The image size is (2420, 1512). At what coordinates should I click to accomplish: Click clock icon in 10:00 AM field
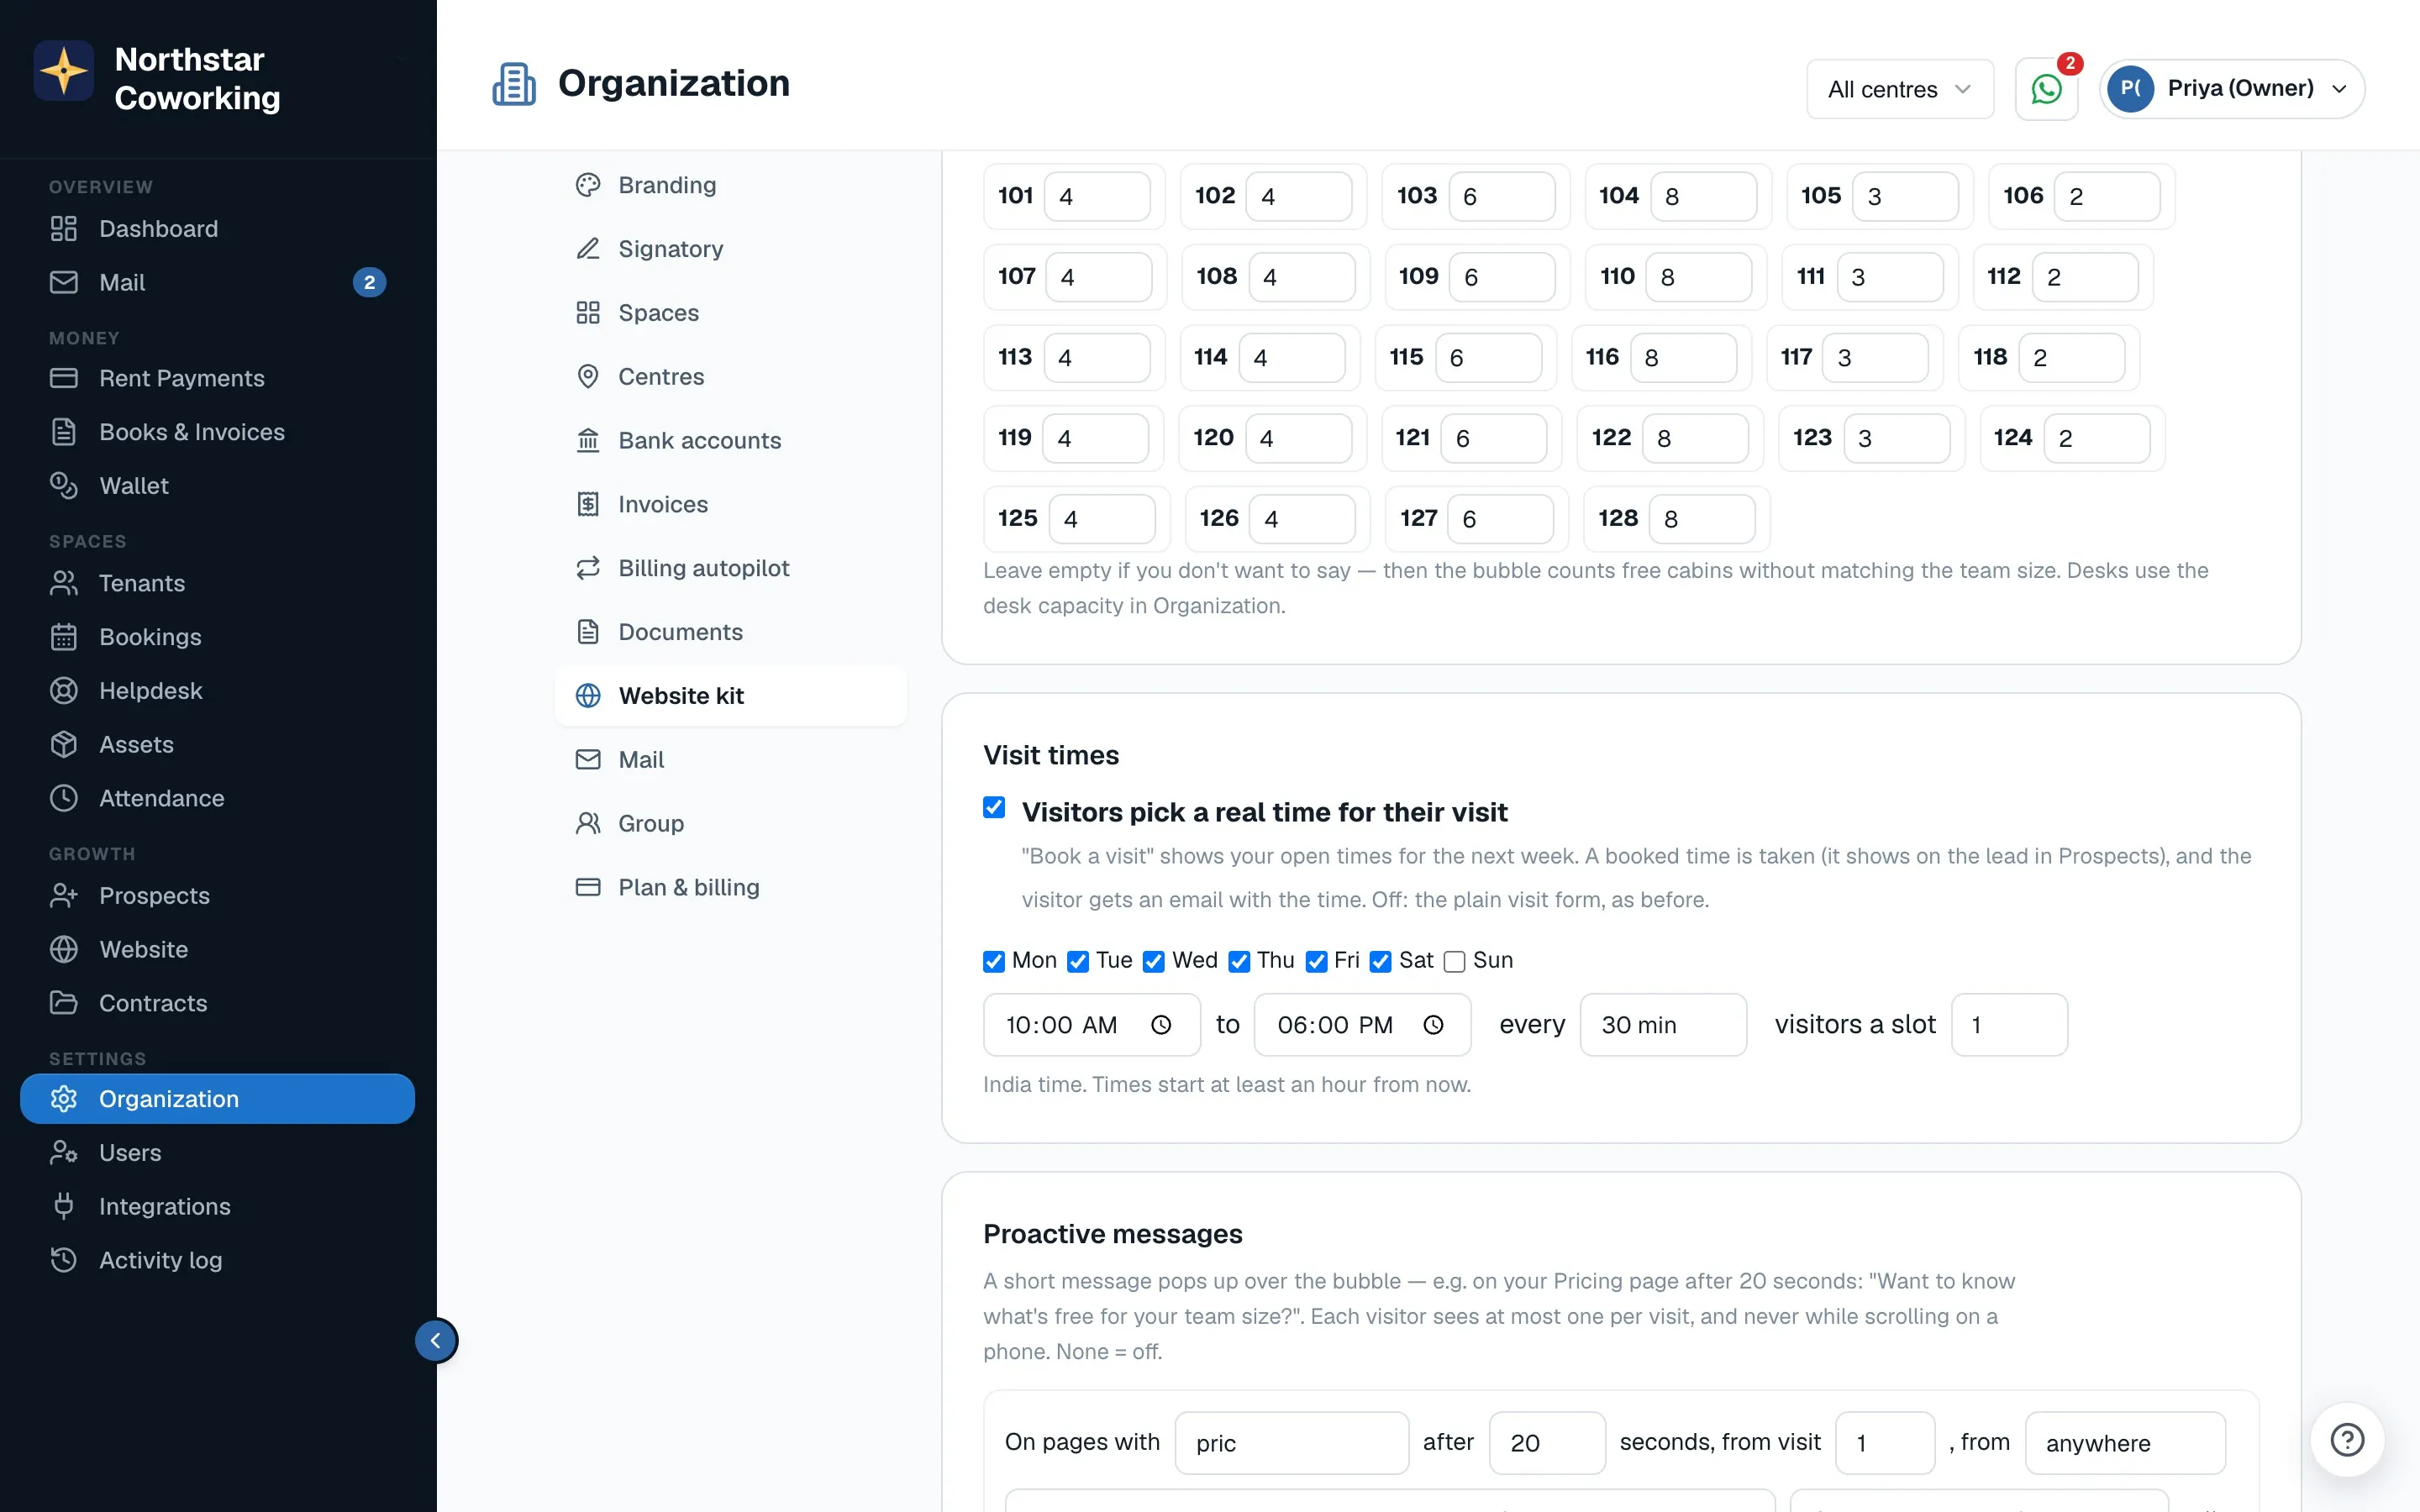1161,1025
